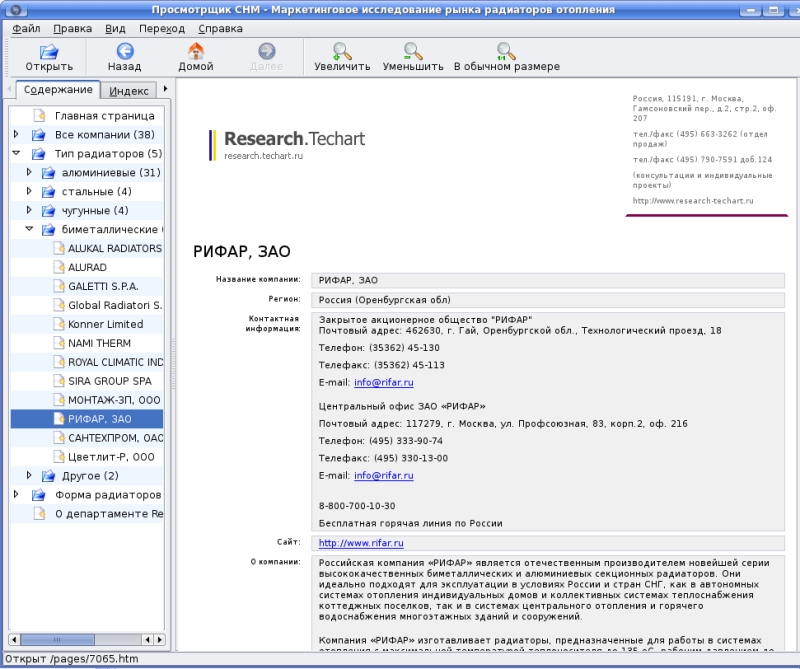The height and width of the screenshot is (669, 800).
Task: Select Цветлит-Р, ООО tree item
Action: coord(111,457)
